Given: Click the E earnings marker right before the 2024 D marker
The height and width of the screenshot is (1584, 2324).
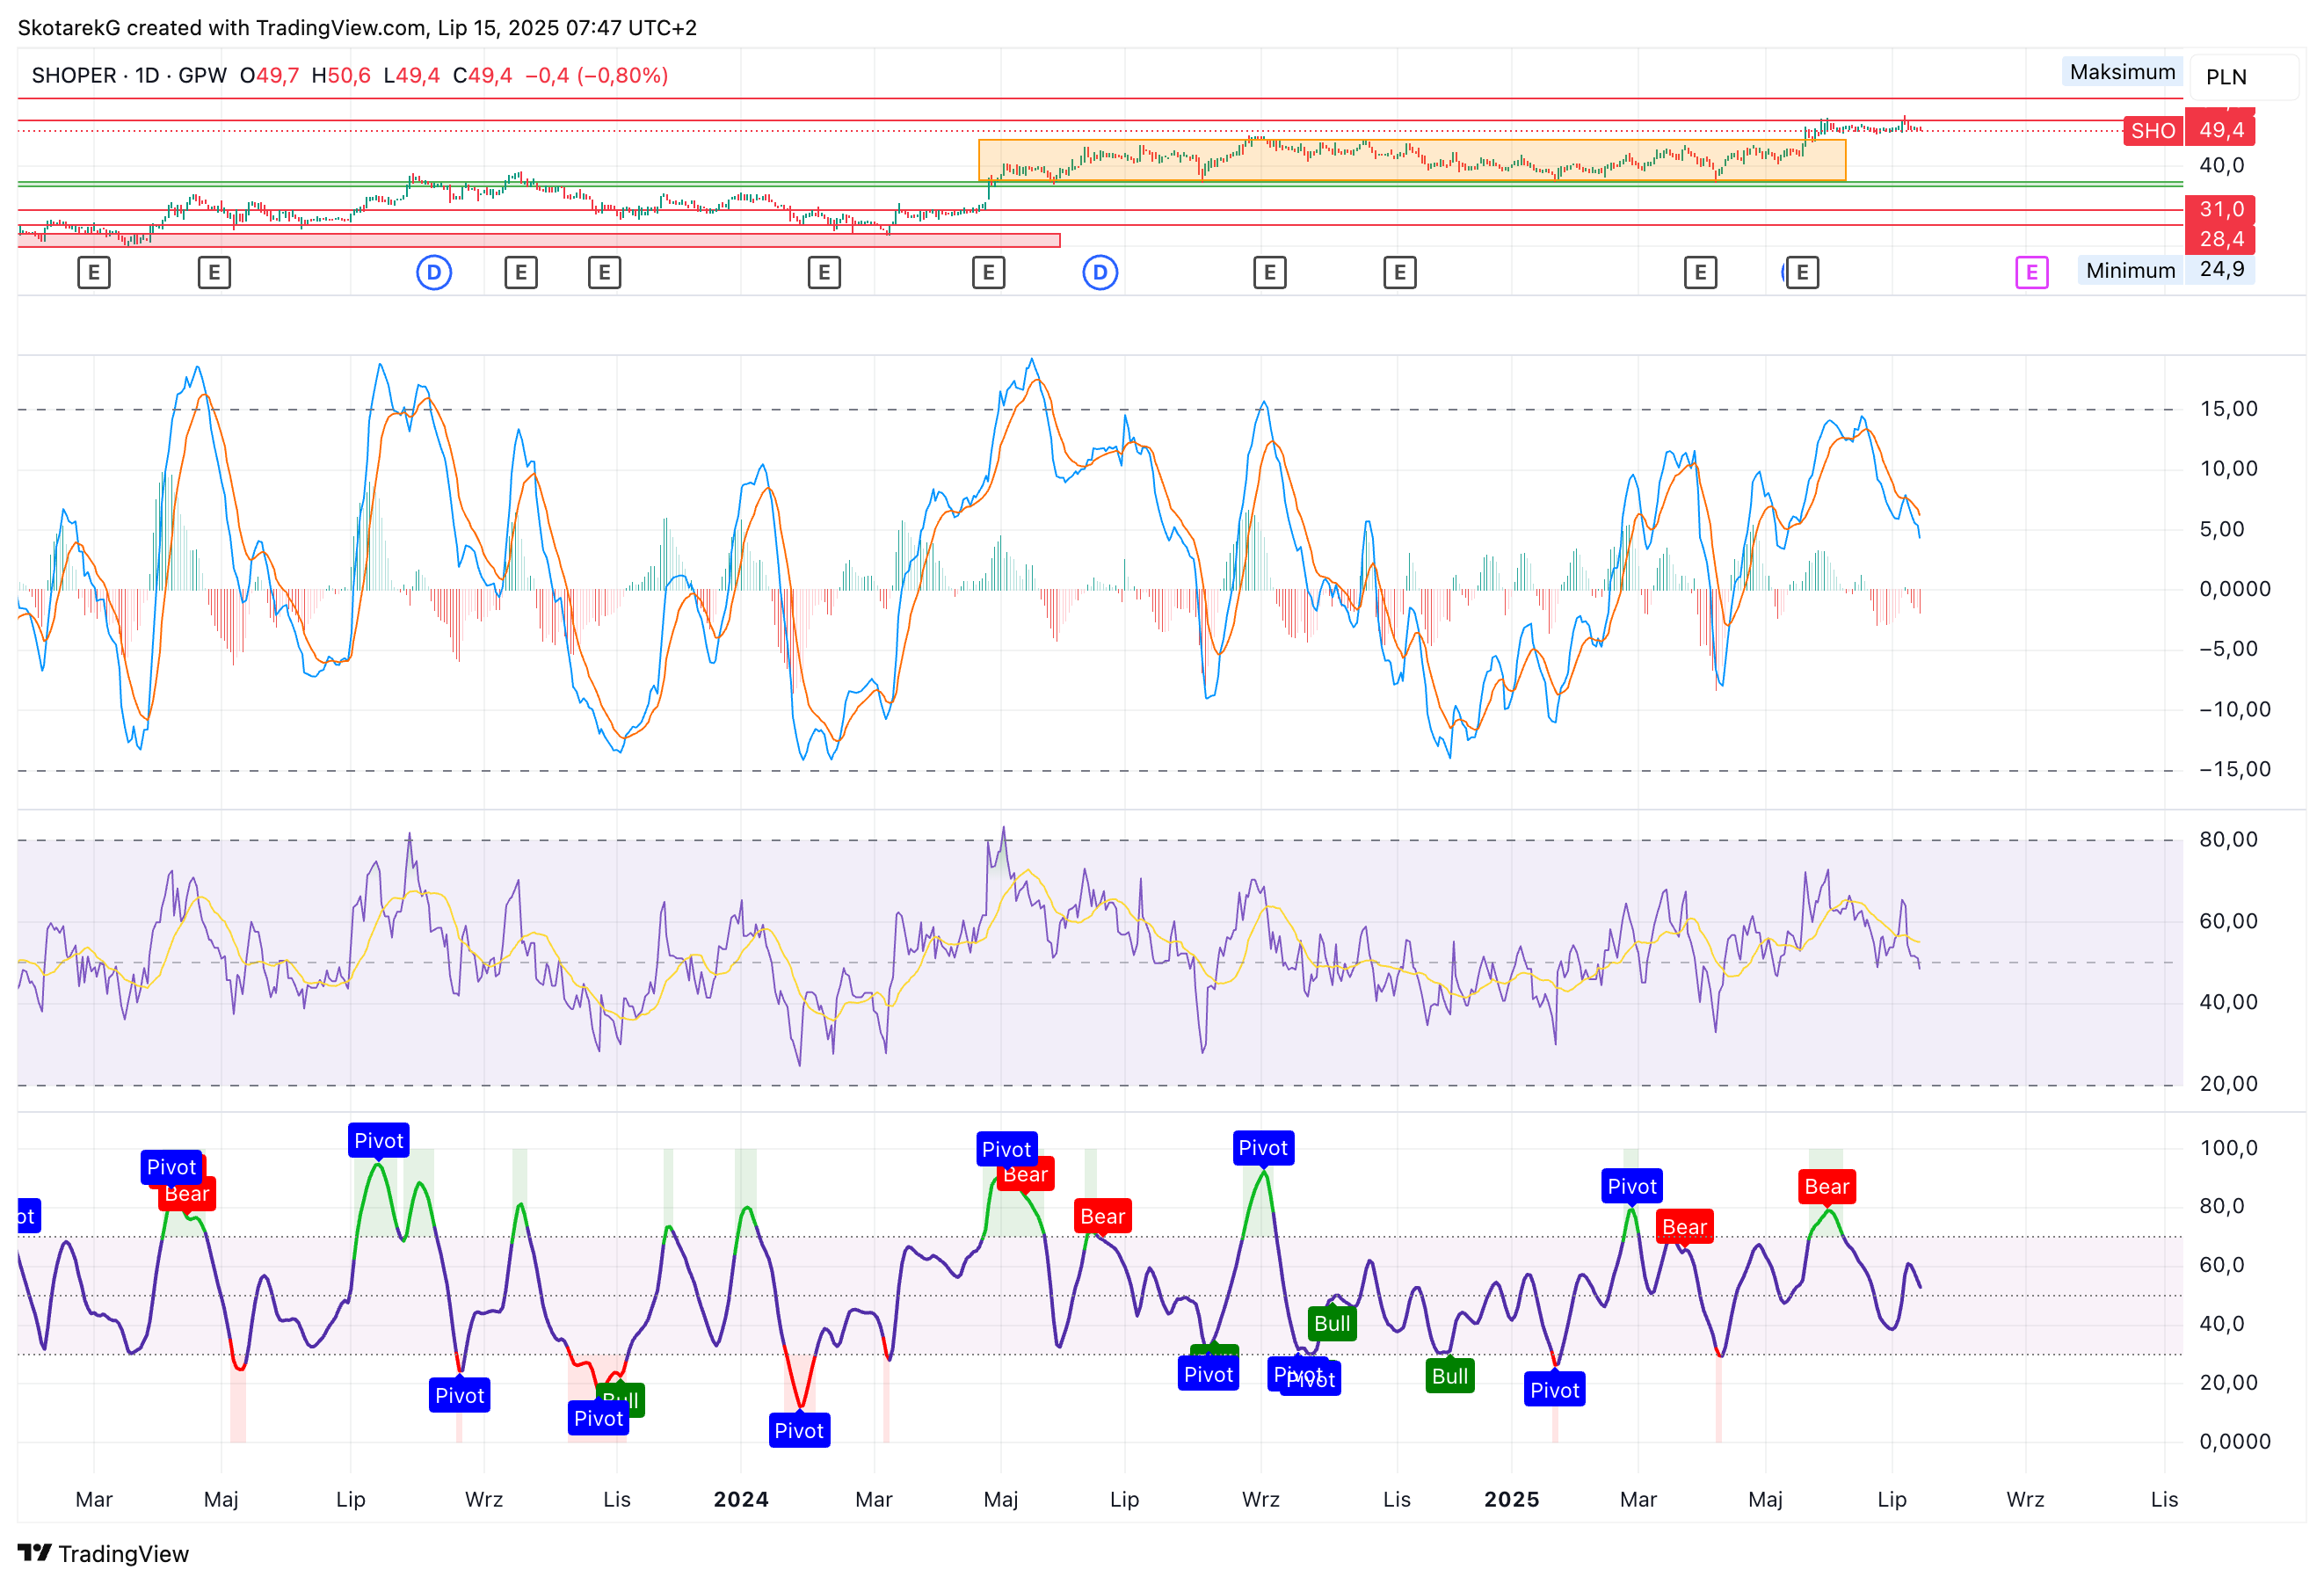Looking at the screenshot, I should coord(988,272).
